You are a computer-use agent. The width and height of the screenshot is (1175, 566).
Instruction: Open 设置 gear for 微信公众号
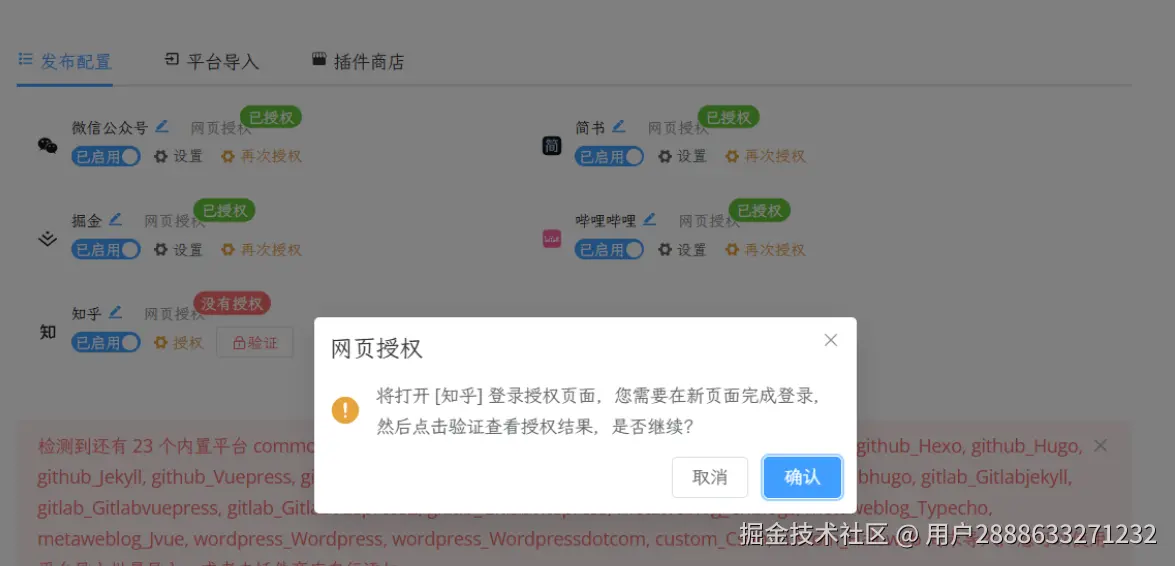pos(178,156)
